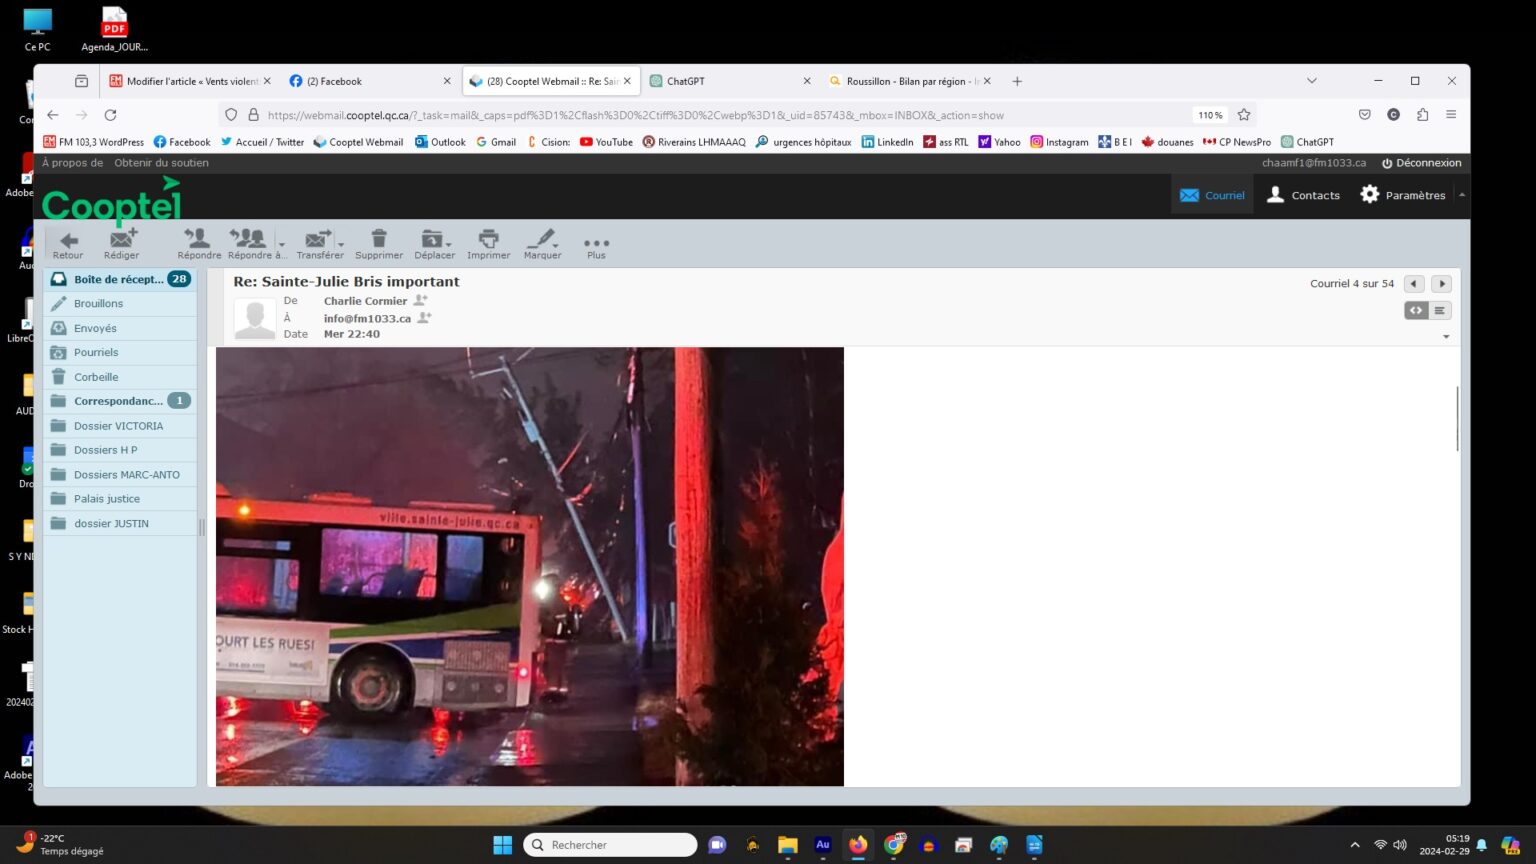Expand the Déplacer move-to-folder dropdown
This screenshot has height=864, width=1536.
449,244
